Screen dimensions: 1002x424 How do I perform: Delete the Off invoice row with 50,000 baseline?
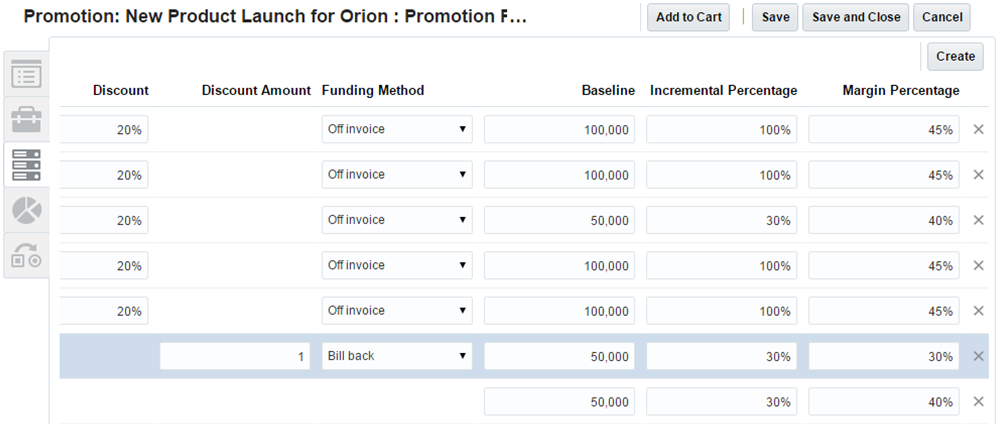(x=979, y=220)
